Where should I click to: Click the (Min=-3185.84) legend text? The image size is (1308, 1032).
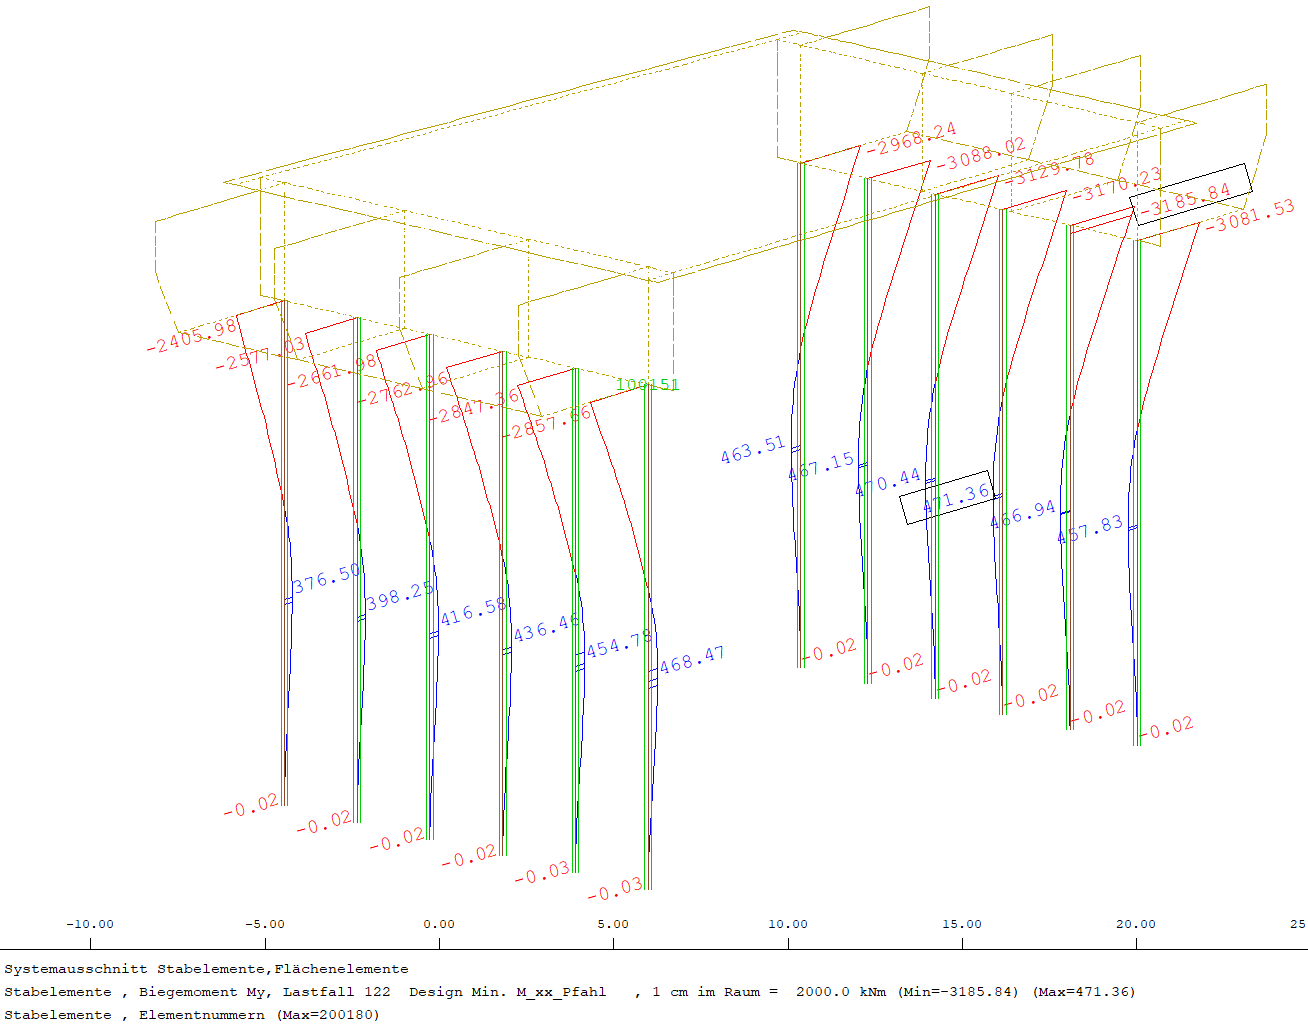click(958, 992)
